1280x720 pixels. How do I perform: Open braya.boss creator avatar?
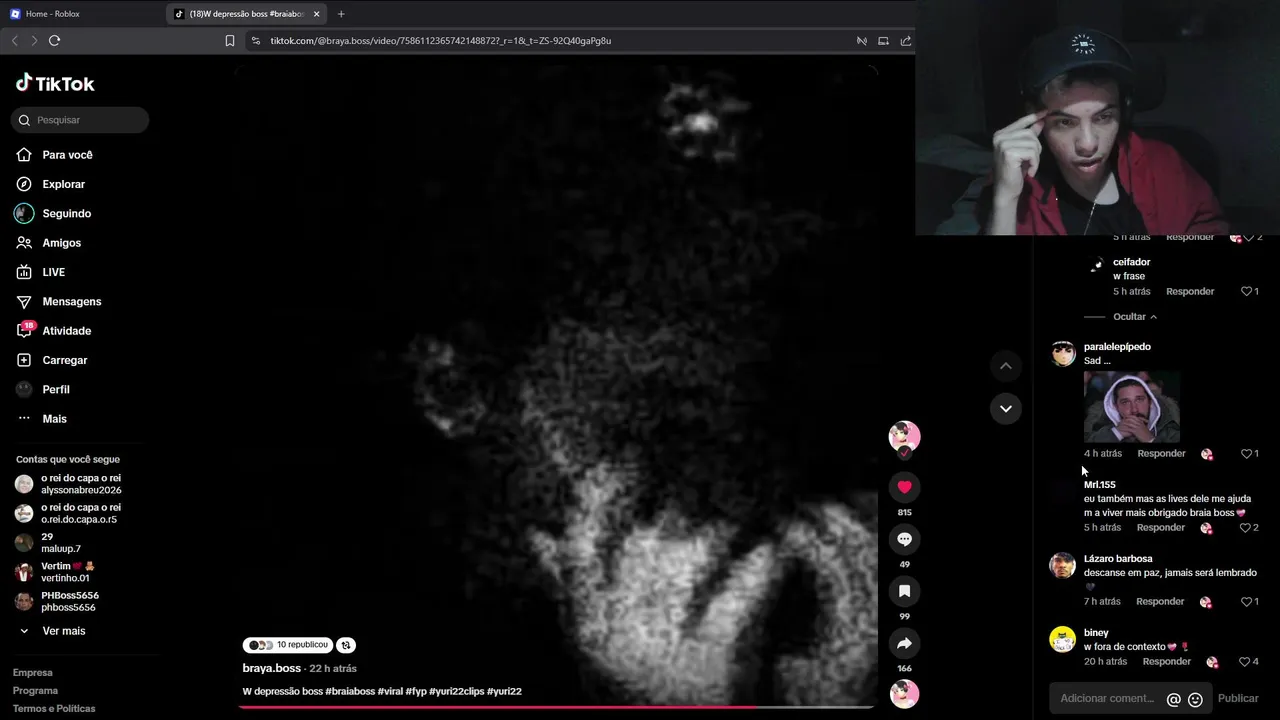pos(904,436)
